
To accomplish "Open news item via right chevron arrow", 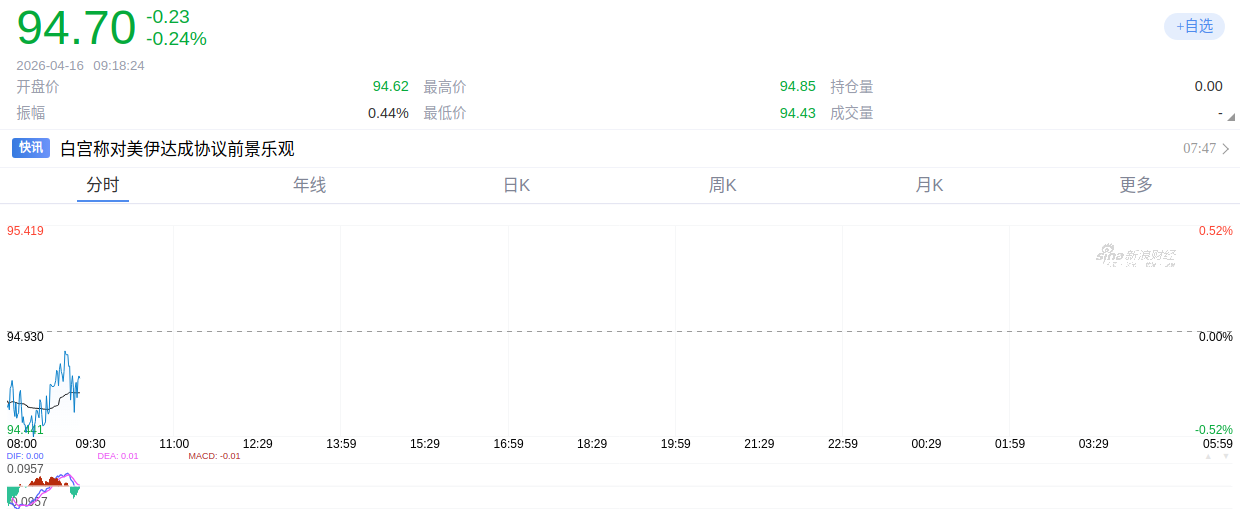I will (x=1227, y=149).
